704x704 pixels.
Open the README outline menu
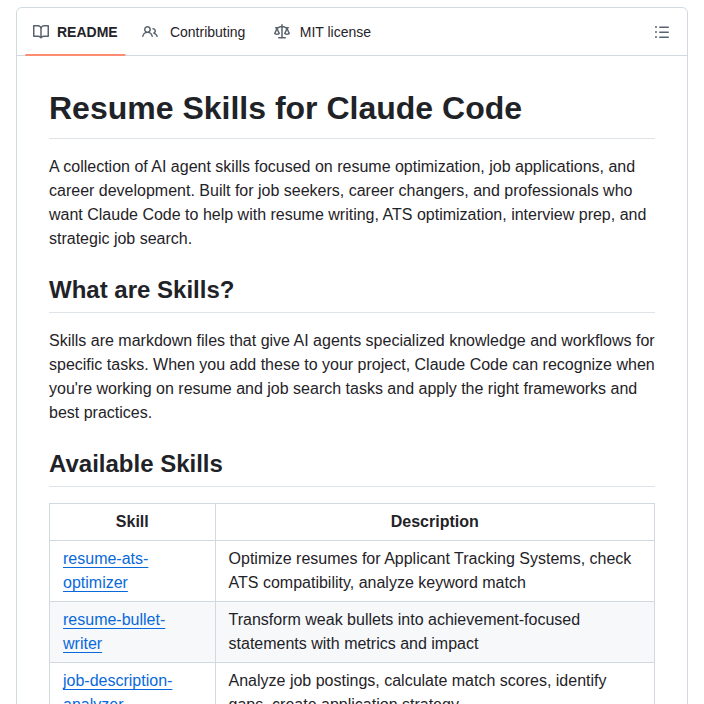[661, 32]
